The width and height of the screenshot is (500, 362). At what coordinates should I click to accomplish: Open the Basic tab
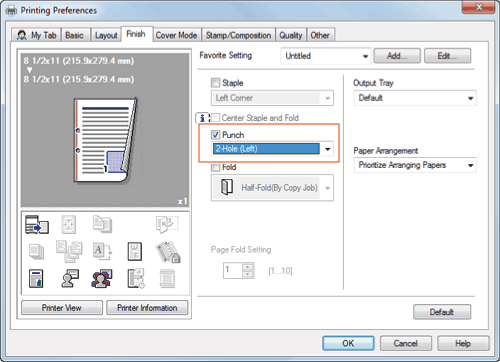pyautogui.click(x=74, y=35)
